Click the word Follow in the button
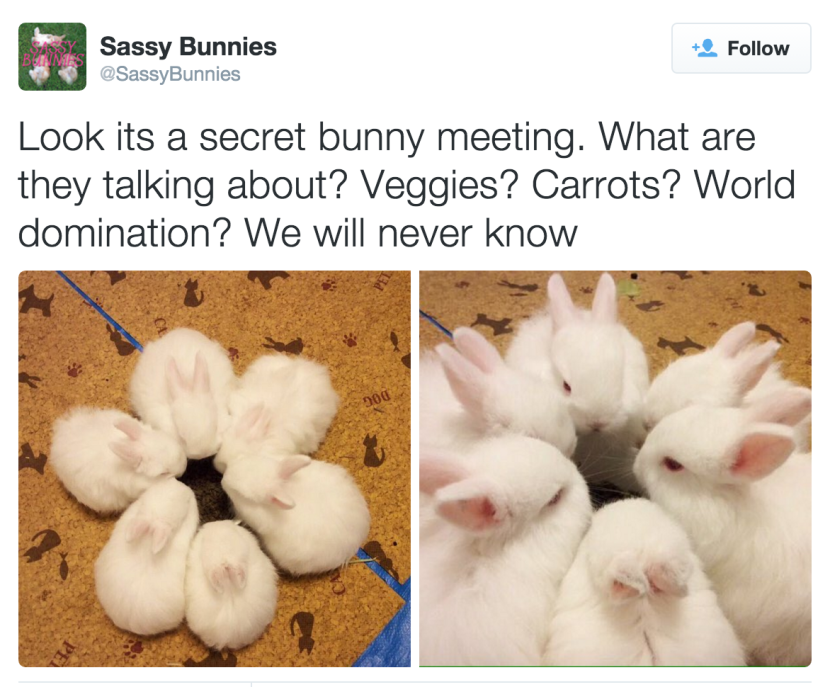The height and width of the screenshot is (687, 830). 758,49
